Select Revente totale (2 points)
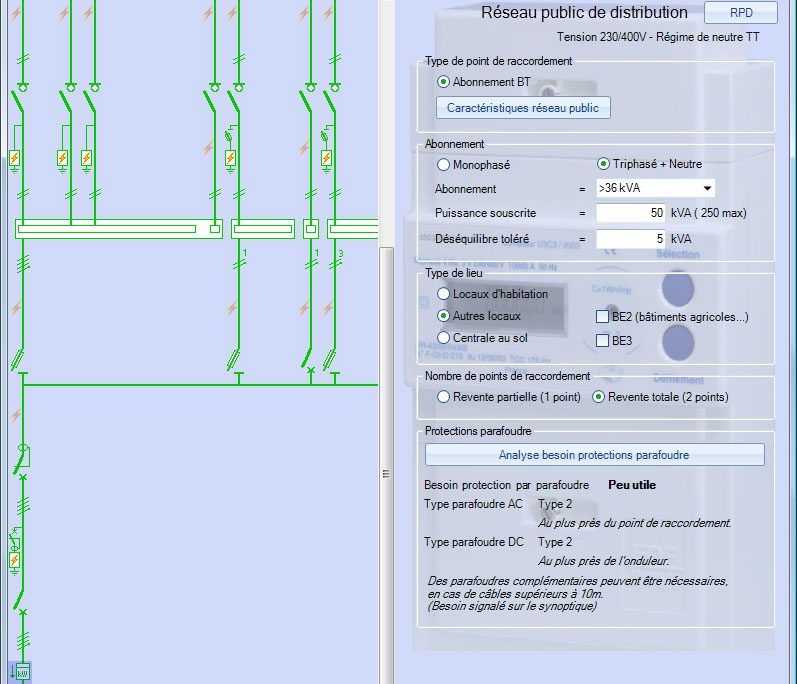Viewport: 797px width, 684px height. (x=599, y=397)
